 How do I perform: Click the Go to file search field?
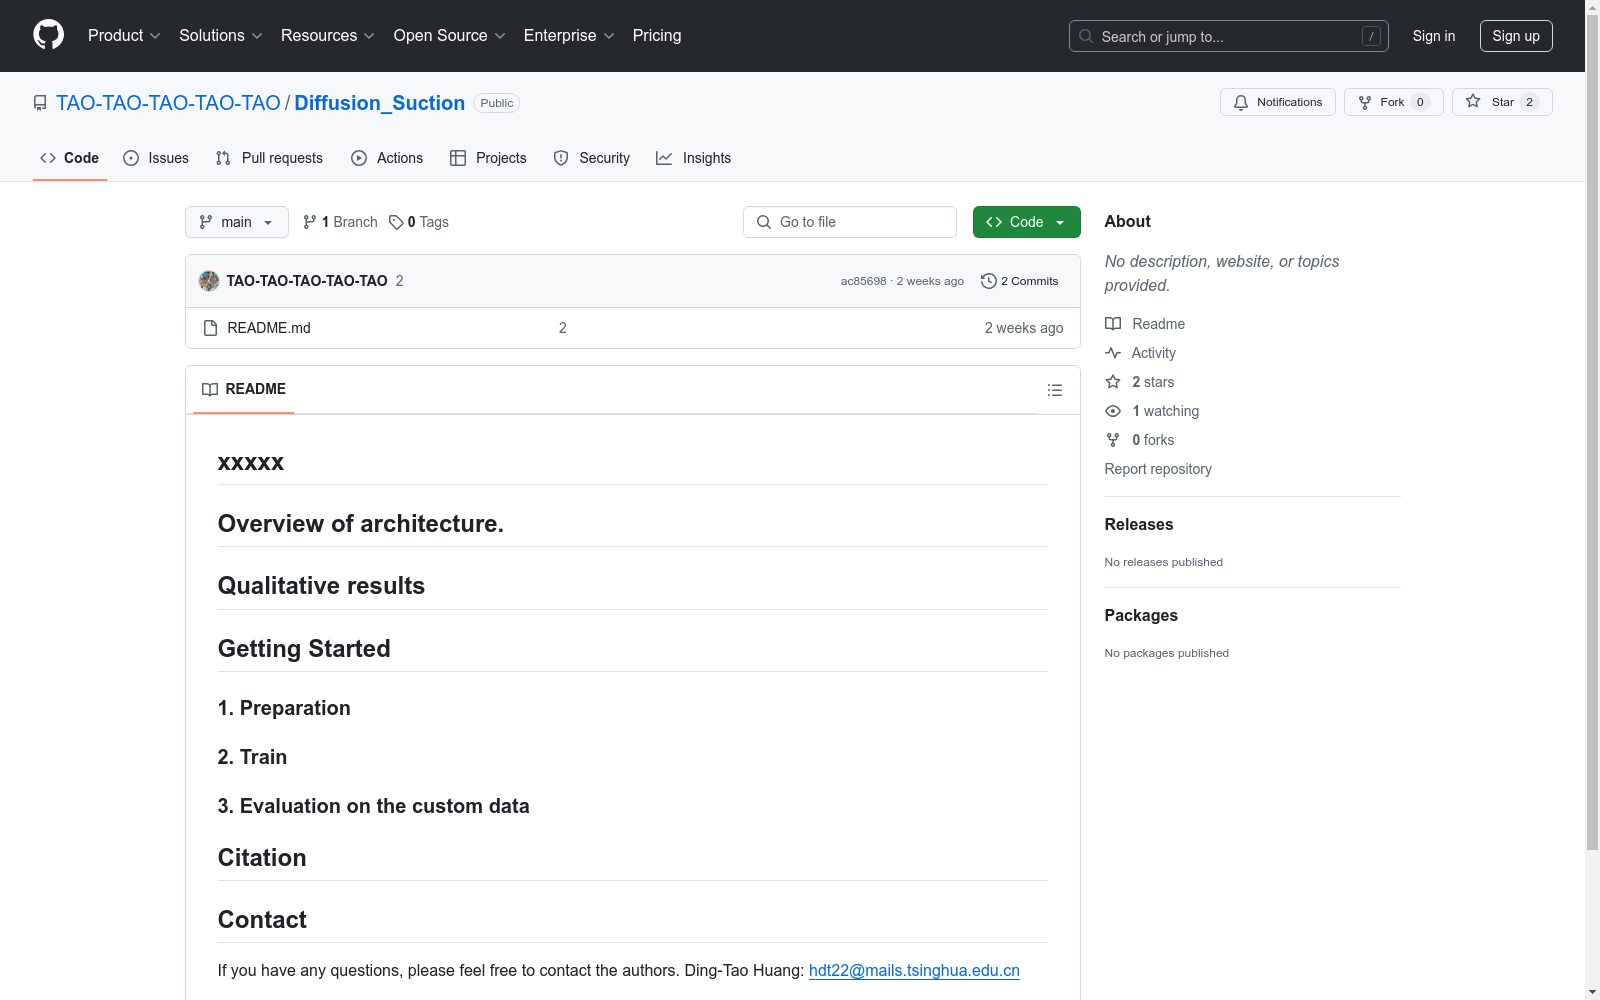850,222
